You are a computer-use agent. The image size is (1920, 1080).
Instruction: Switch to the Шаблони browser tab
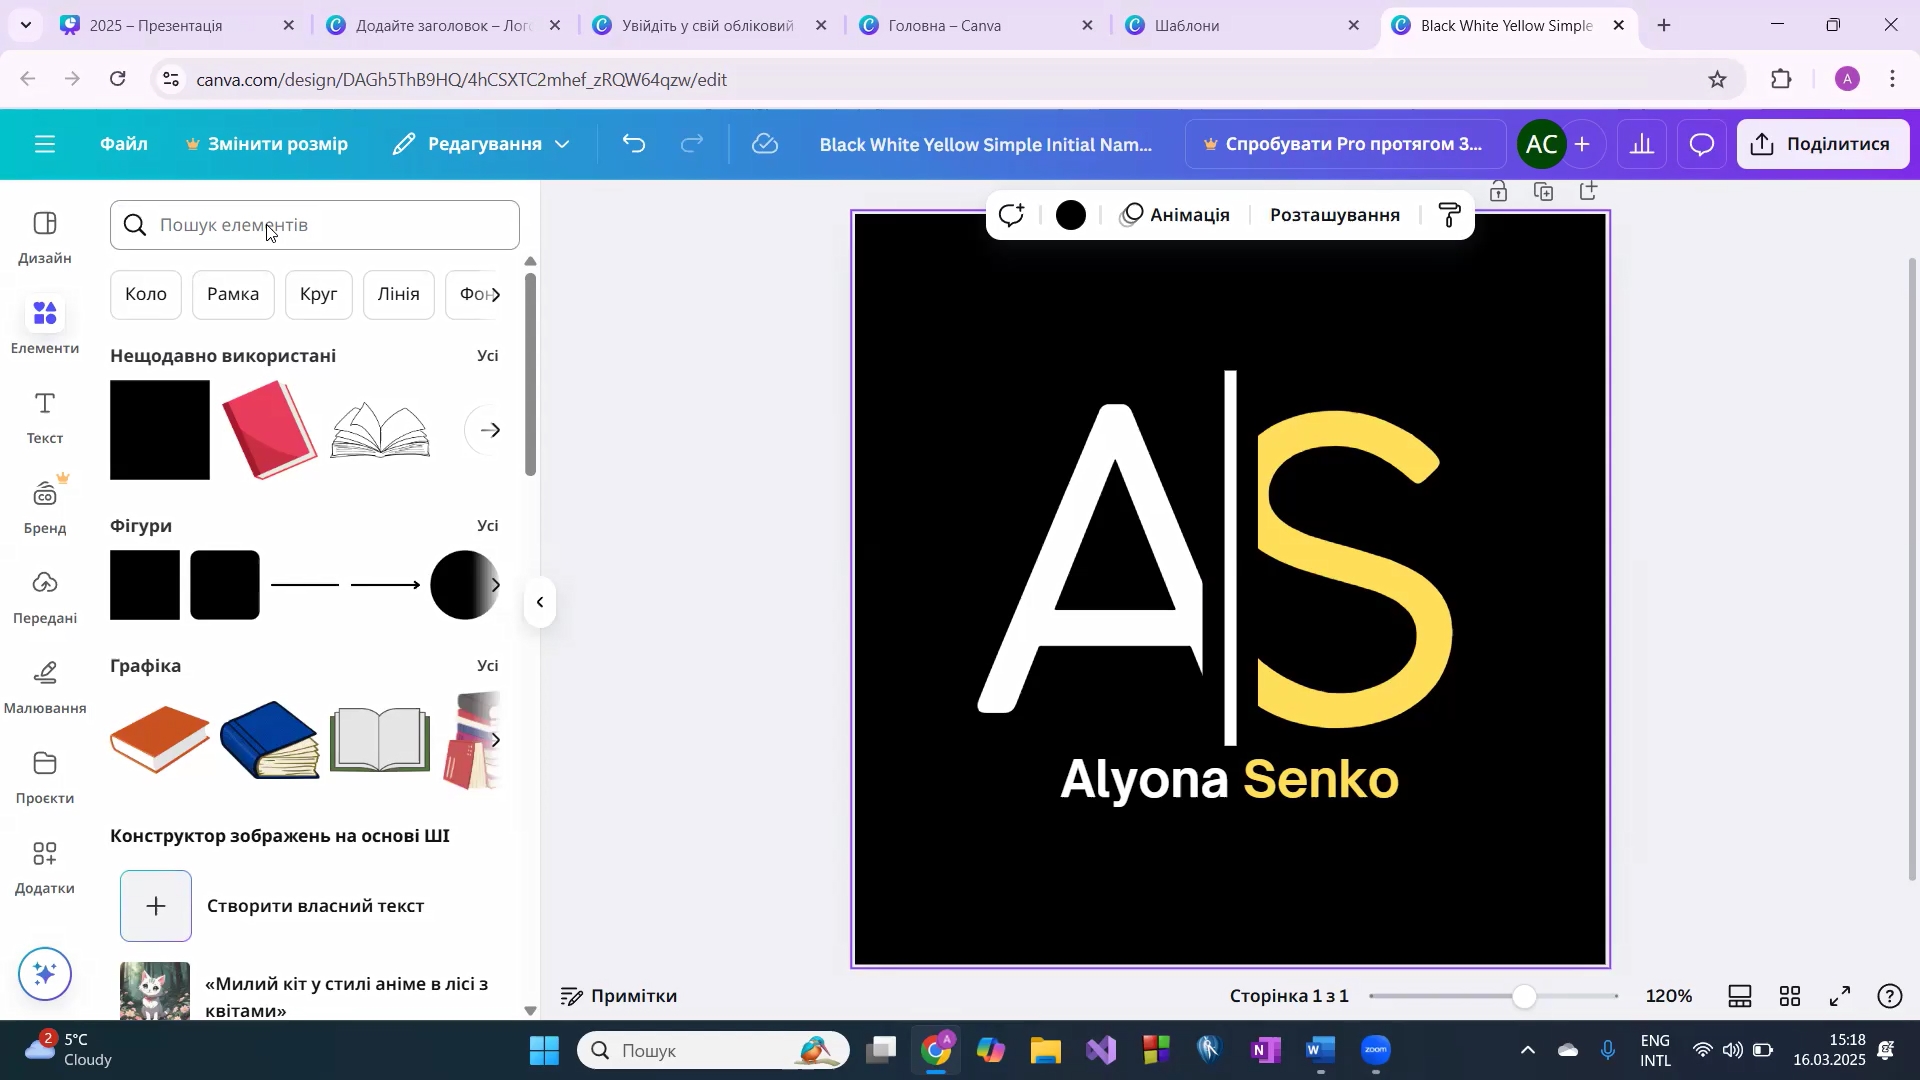1187,25
